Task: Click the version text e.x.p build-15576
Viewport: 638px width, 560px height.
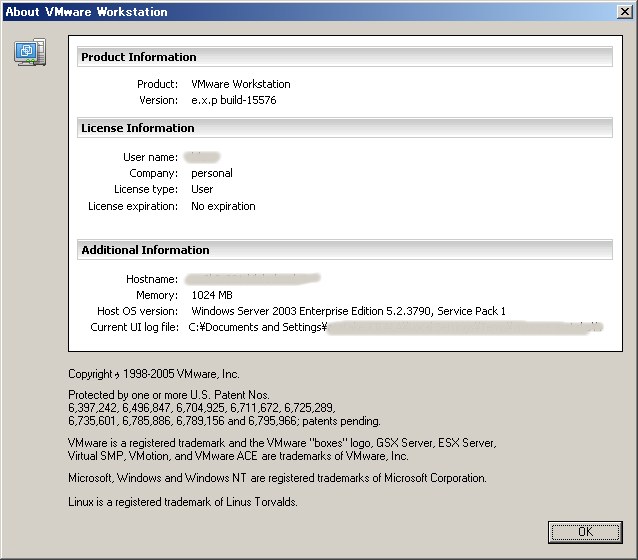Action: click(233, 101)
